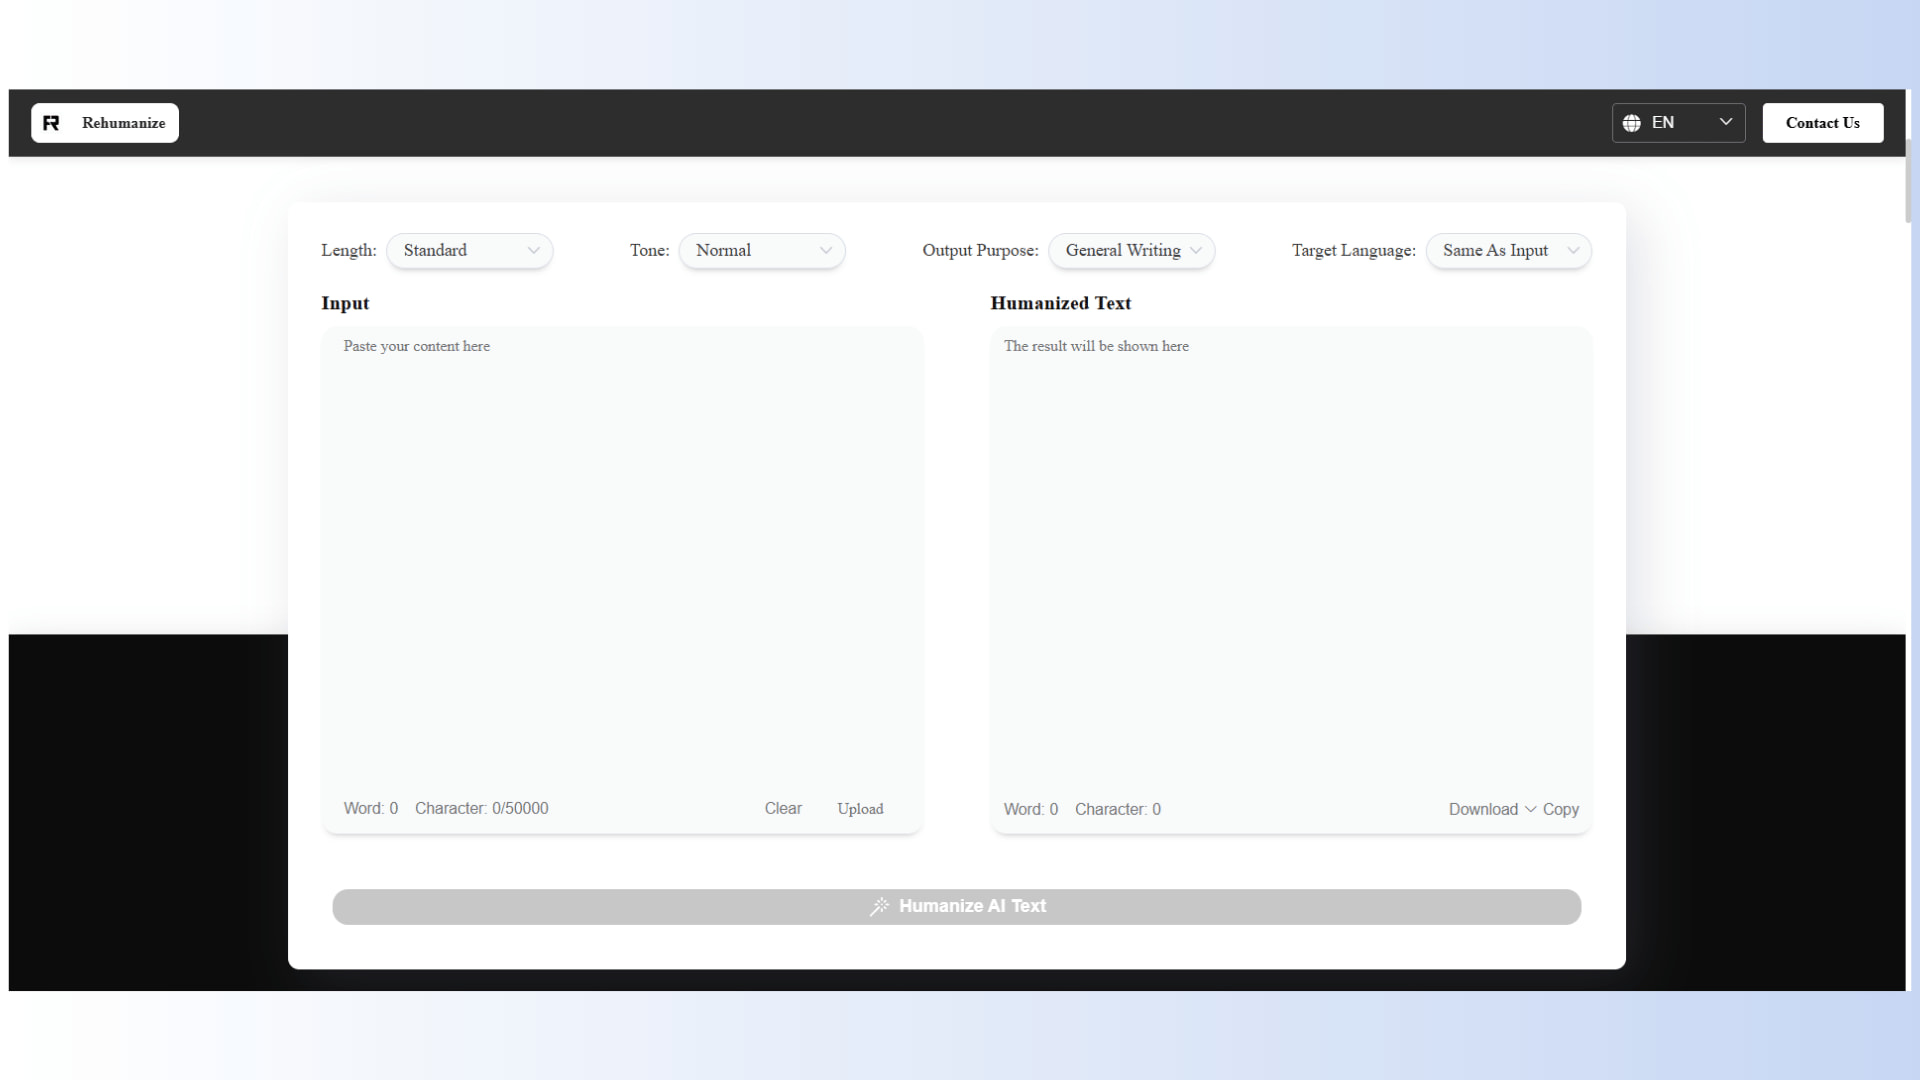The image size is (1920, 1080).
Task: Click the Output Purpose dropdown arrow
Action: 1197,250
